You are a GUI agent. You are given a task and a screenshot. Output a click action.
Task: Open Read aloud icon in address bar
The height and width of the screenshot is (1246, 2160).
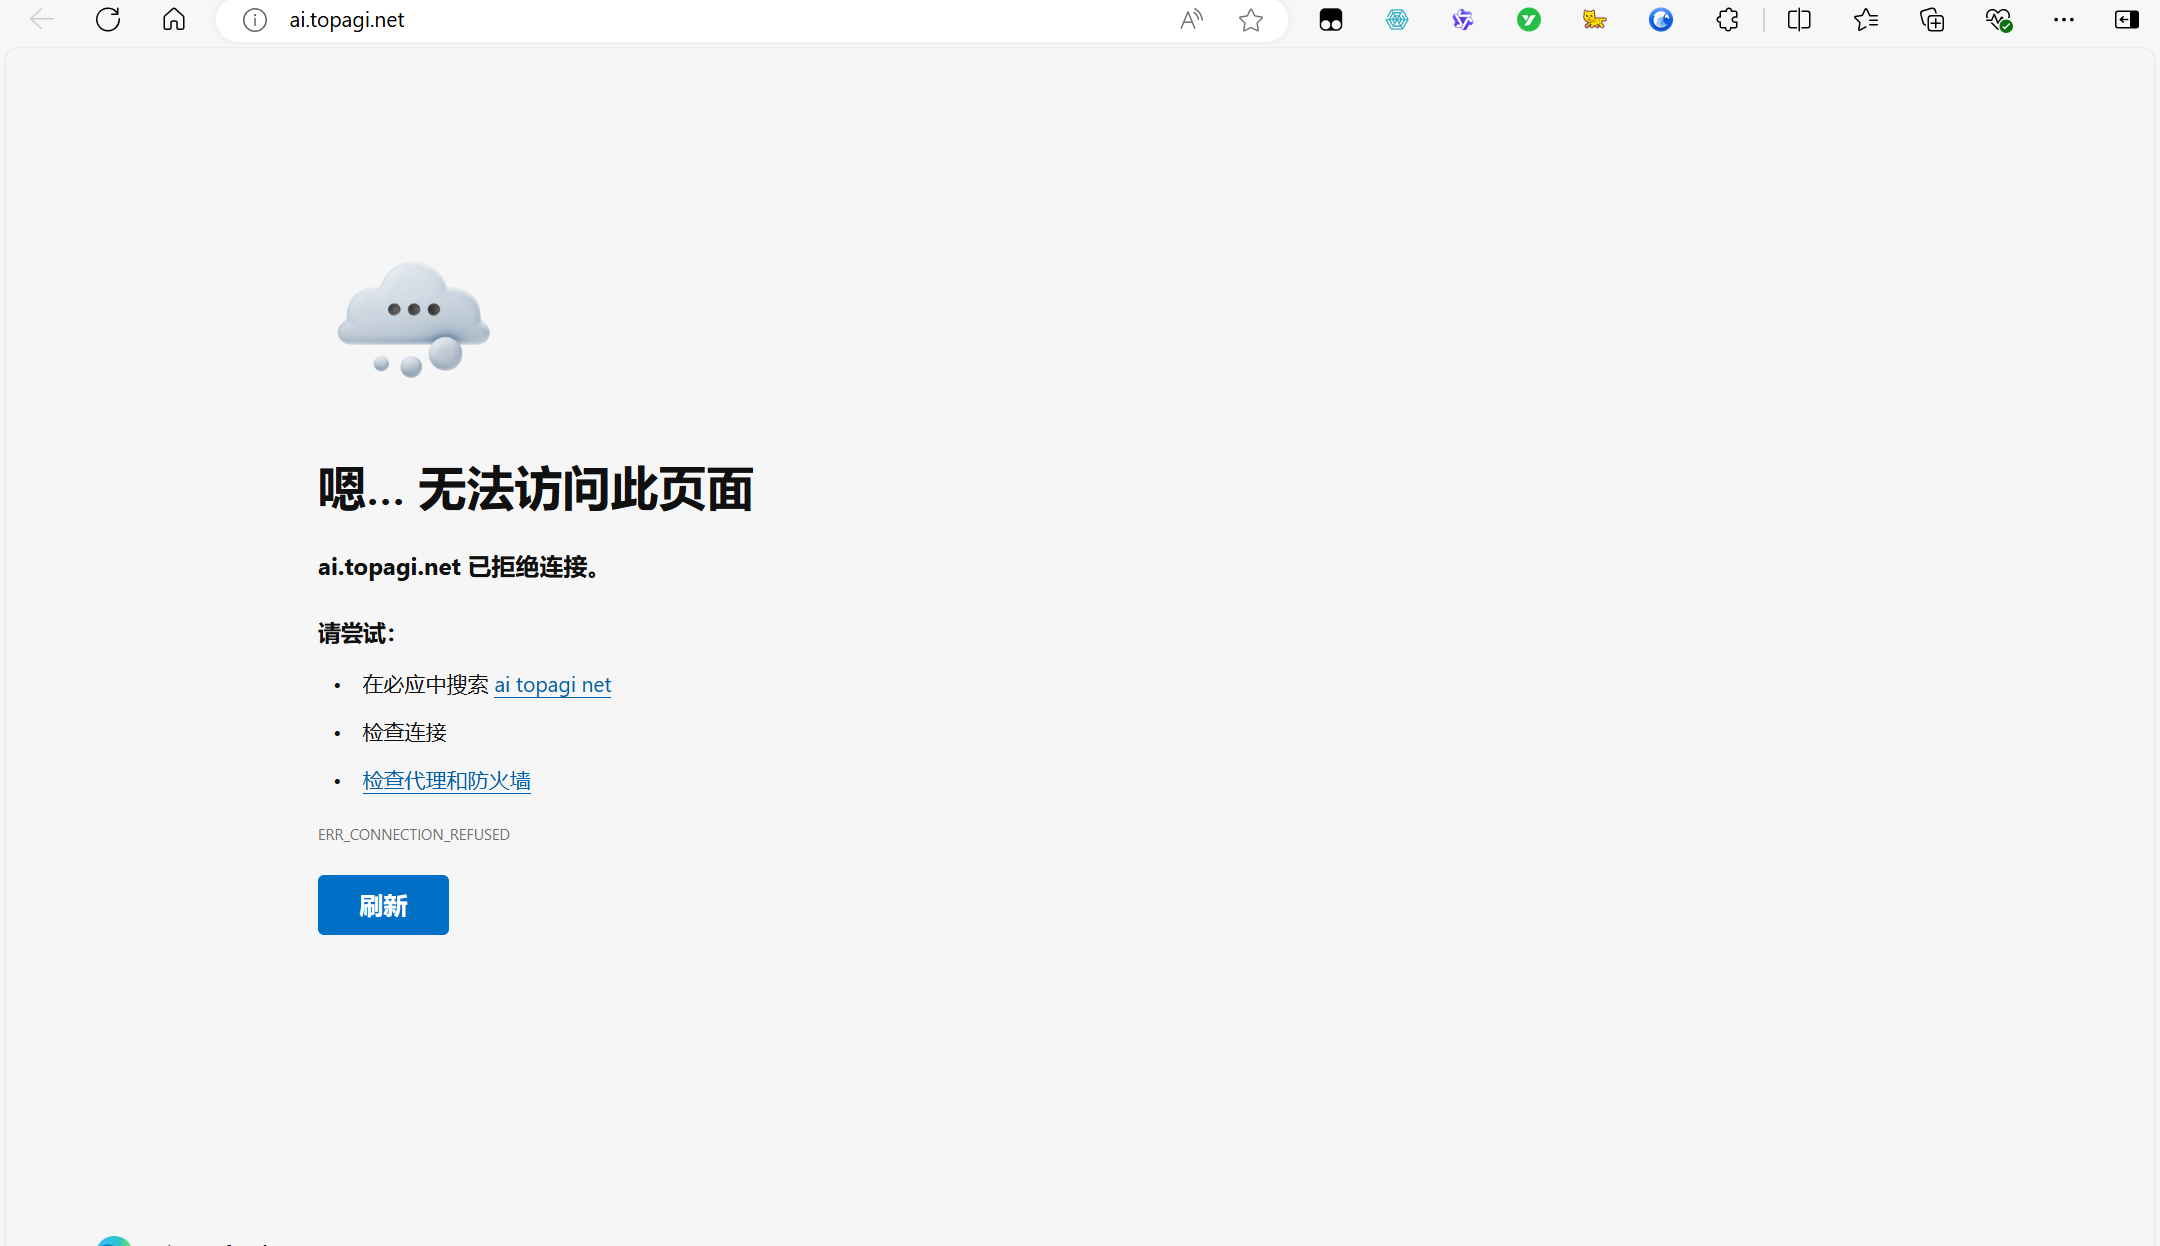point(1191,20)
